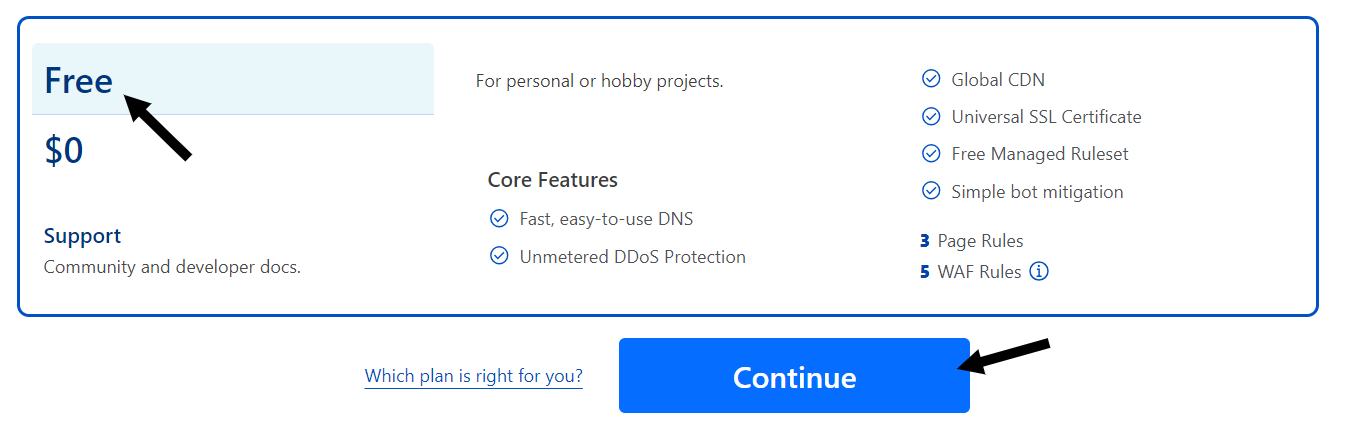The image size is (1348, 426).
Task: Click the $0 price text
Action: click(64, 151)
